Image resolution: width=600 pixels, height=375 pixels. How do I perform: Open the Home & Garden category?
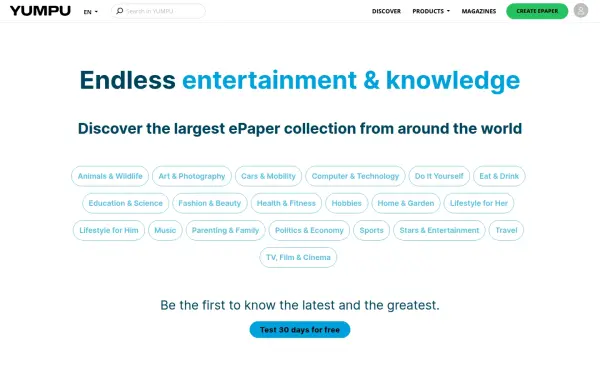[406, 203]
